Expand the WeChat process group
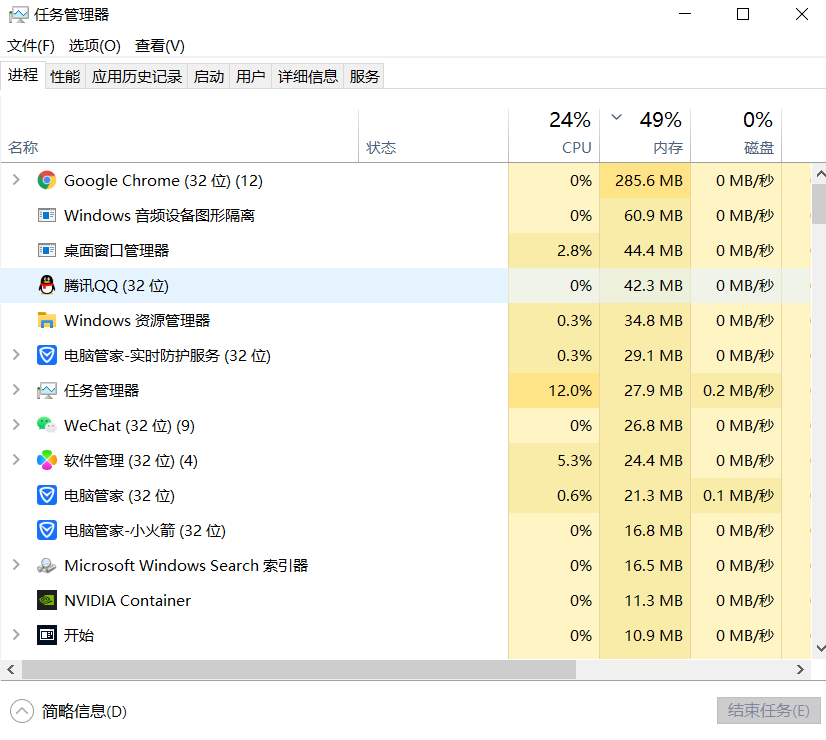 16,425
